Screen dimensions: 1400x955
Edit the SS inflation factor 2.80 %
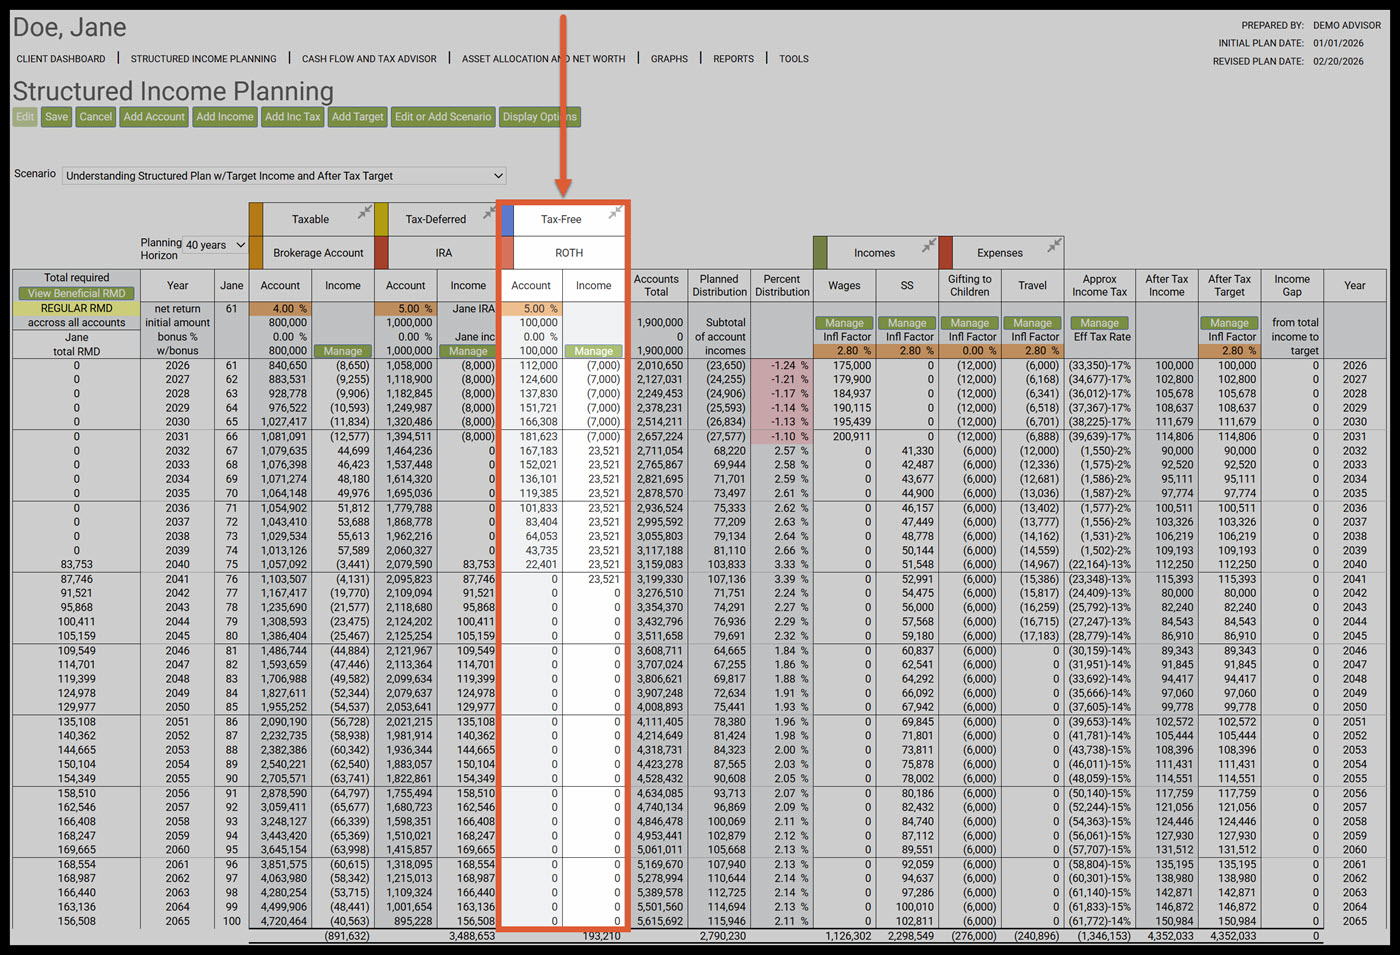click(907, 351)
